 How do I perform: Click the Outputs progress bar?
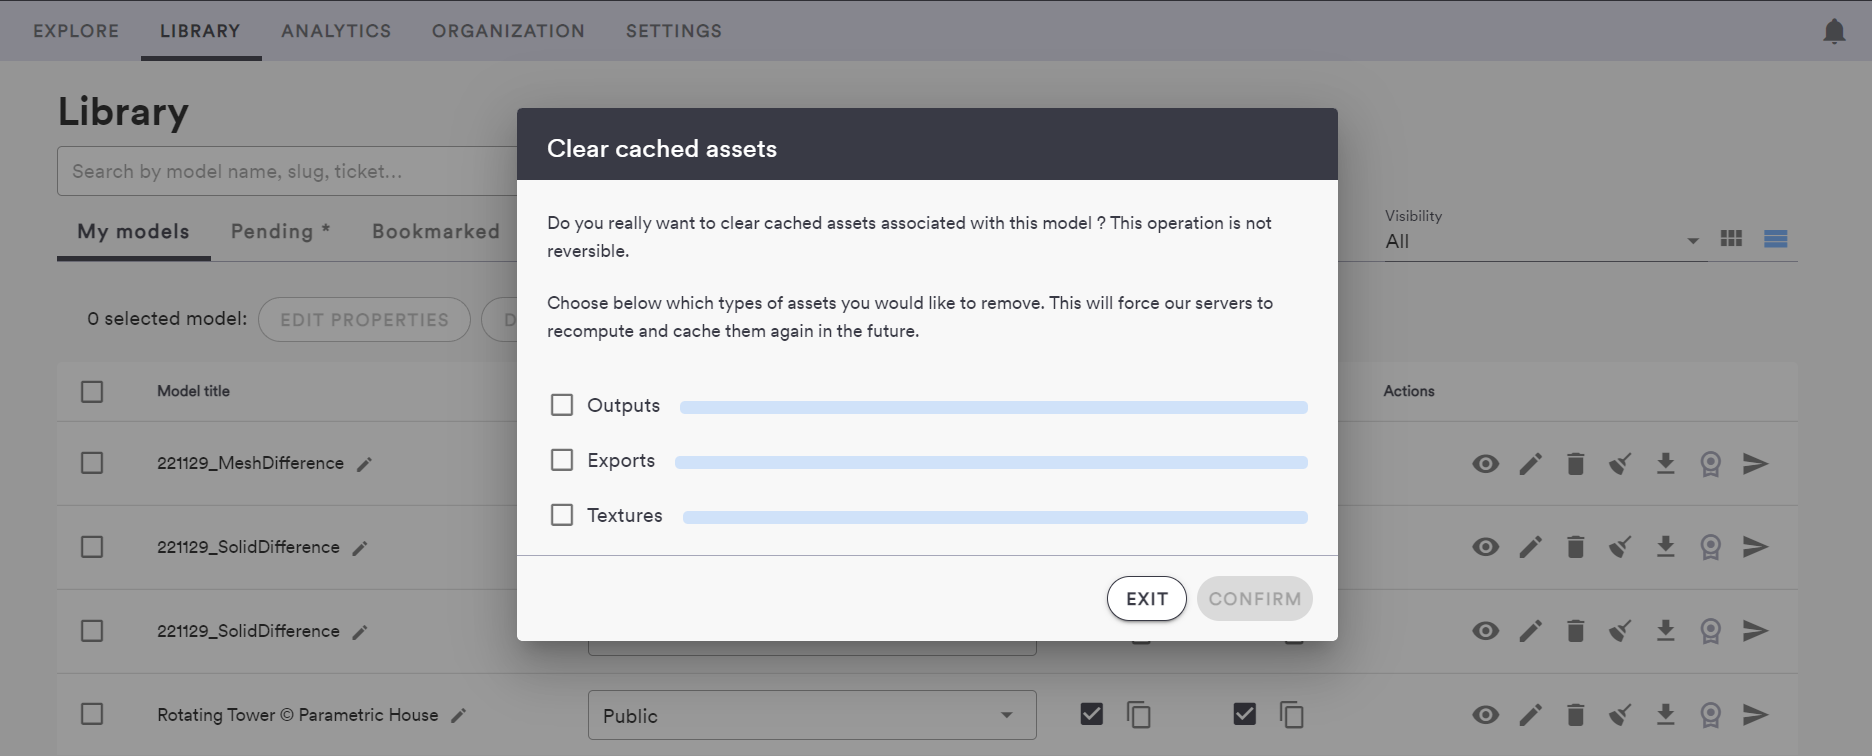(993, 408)
